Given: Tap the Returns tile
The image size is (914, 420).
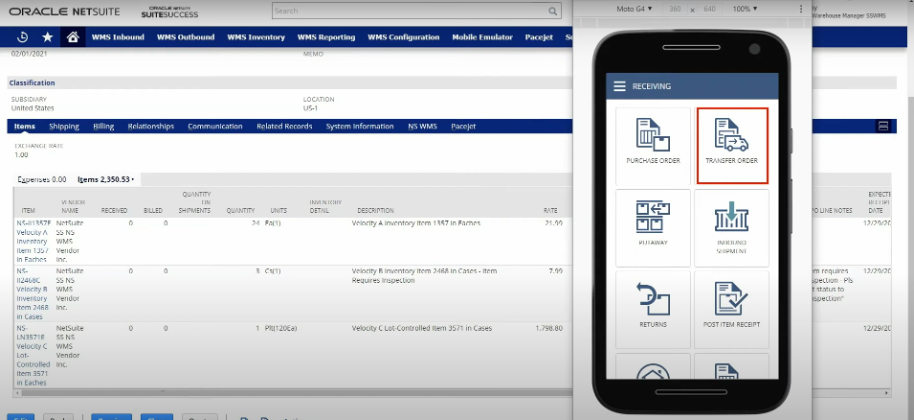Looking at the screenshot, I should tap(653, 309).
